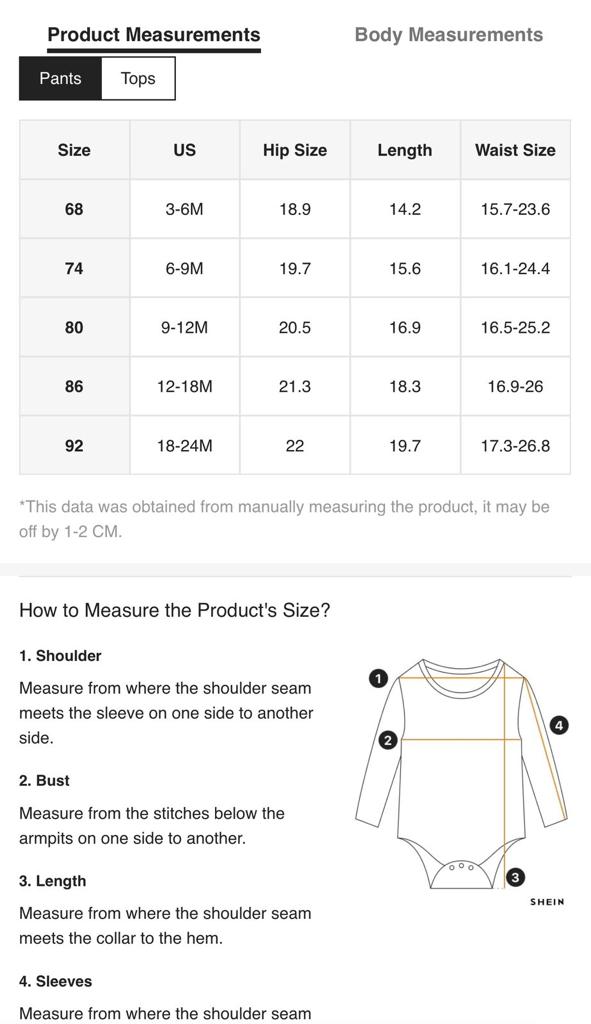Image resolution: width=591 pixels, height=1024 pixels.
Task: Click marker 4 beside the sleeve
Action: click(559, 724)
